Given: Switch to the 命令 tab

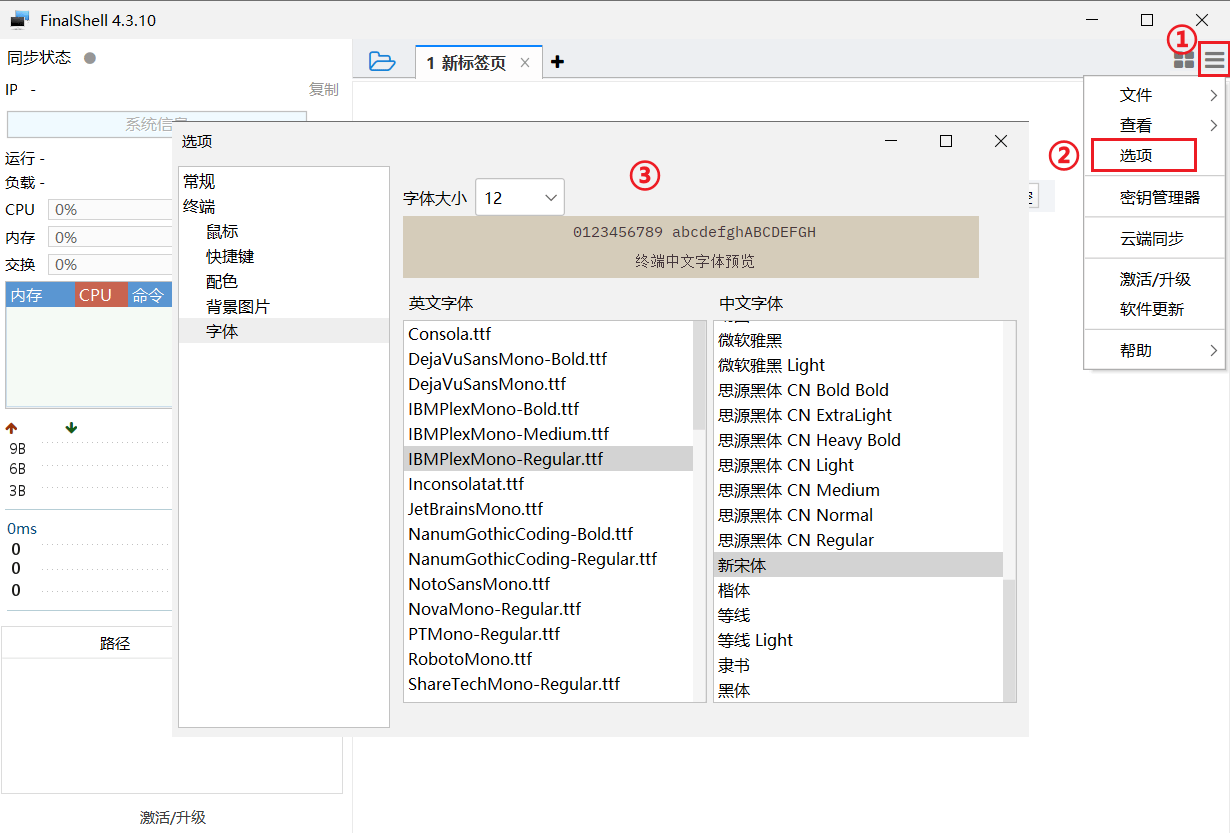Looking at the screenshot, I should click(x=148, y=295).
